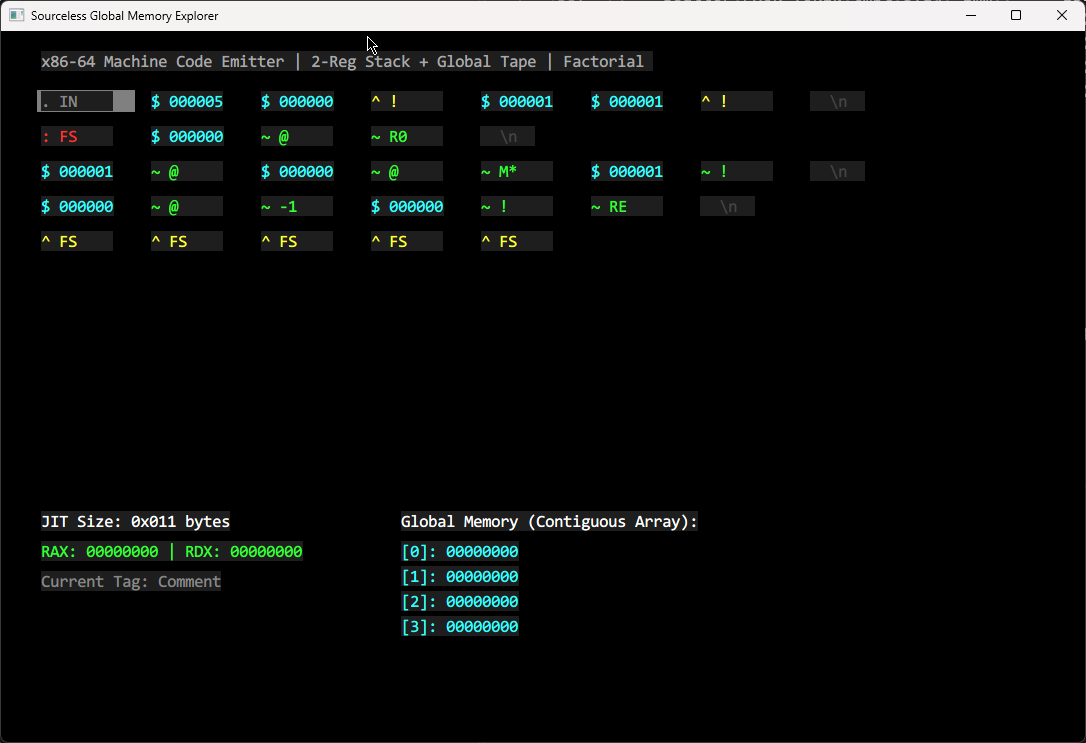
Task: Select the '~ RE' return token
Action: tap(626, 206)
